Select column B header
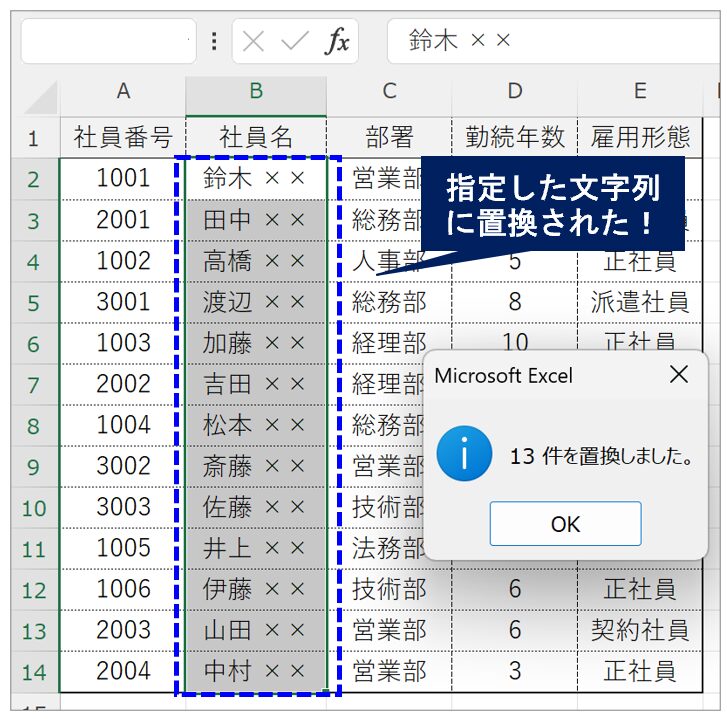Viewport: 727px width, 719px height. [256, 92]
